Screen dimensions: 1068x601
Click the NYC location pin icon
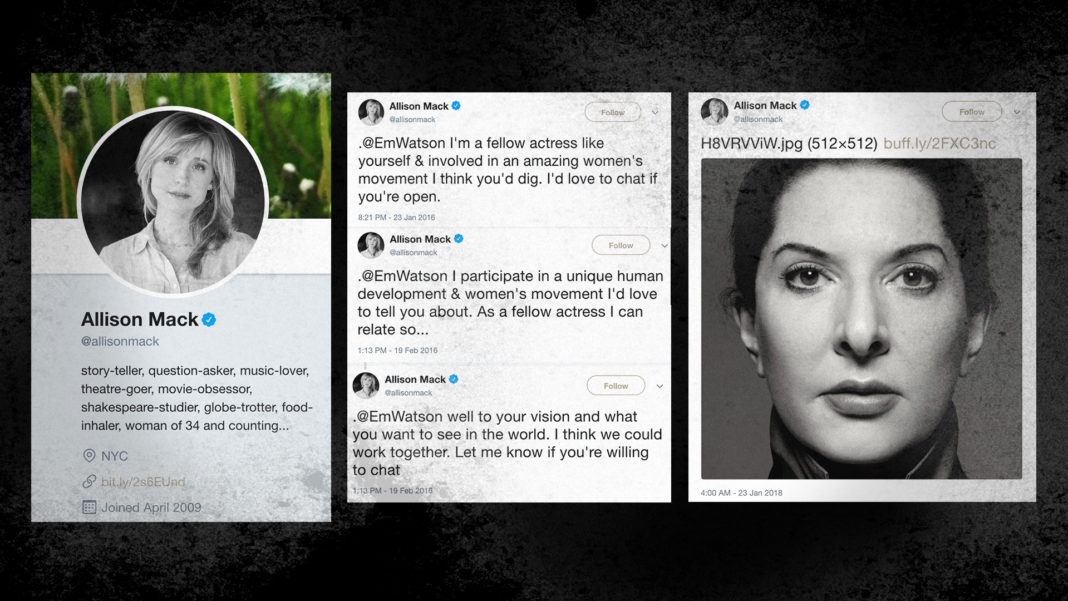[x=89, y=456]
